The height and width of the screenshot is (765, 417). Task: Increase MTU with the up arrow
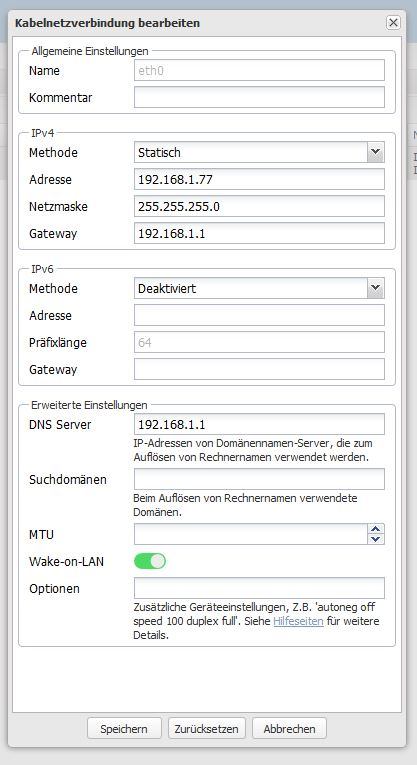[x=375, y=529]
